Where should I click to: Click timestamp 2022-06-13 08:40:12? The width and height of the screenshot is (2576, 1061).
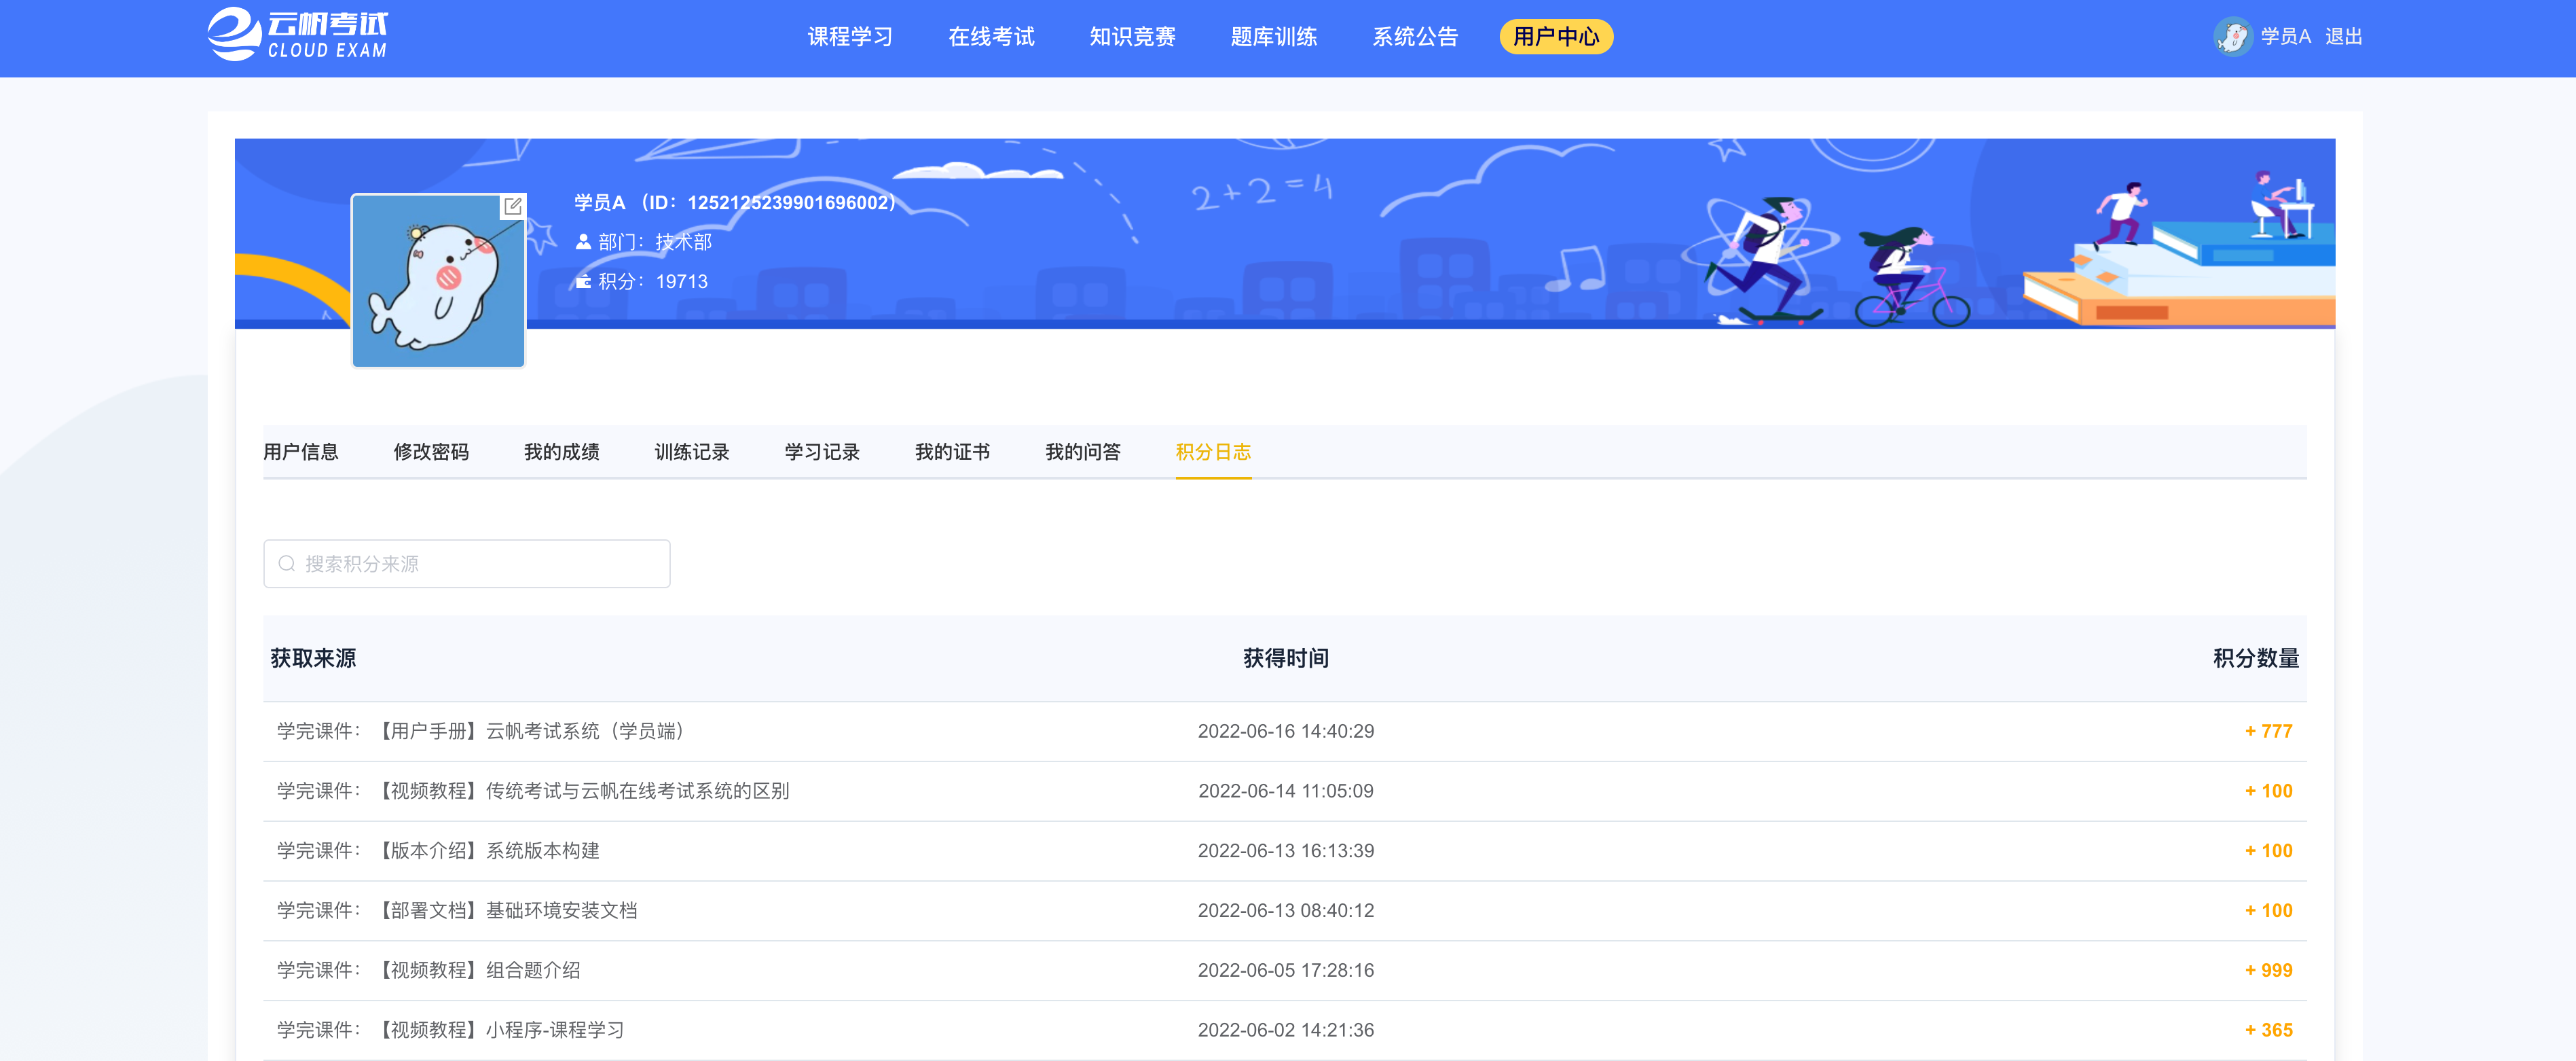[x=1286, y=911]
